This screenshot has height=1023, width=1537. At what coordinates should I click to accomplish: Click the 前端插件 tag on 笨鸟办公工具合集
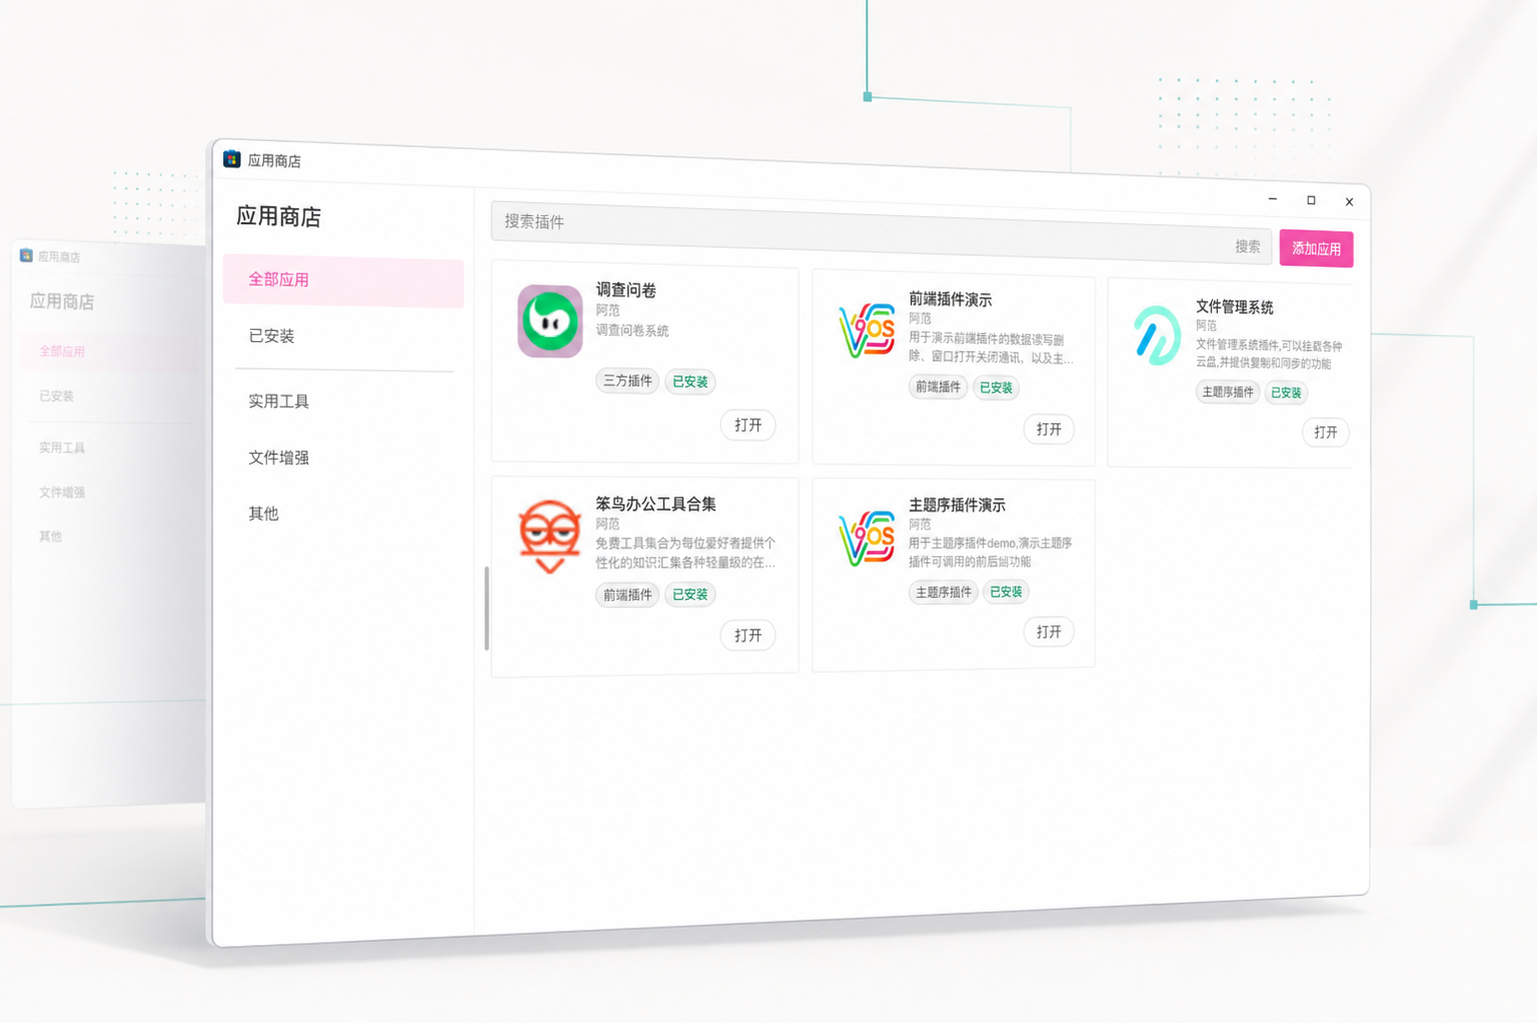pos(628,595)
